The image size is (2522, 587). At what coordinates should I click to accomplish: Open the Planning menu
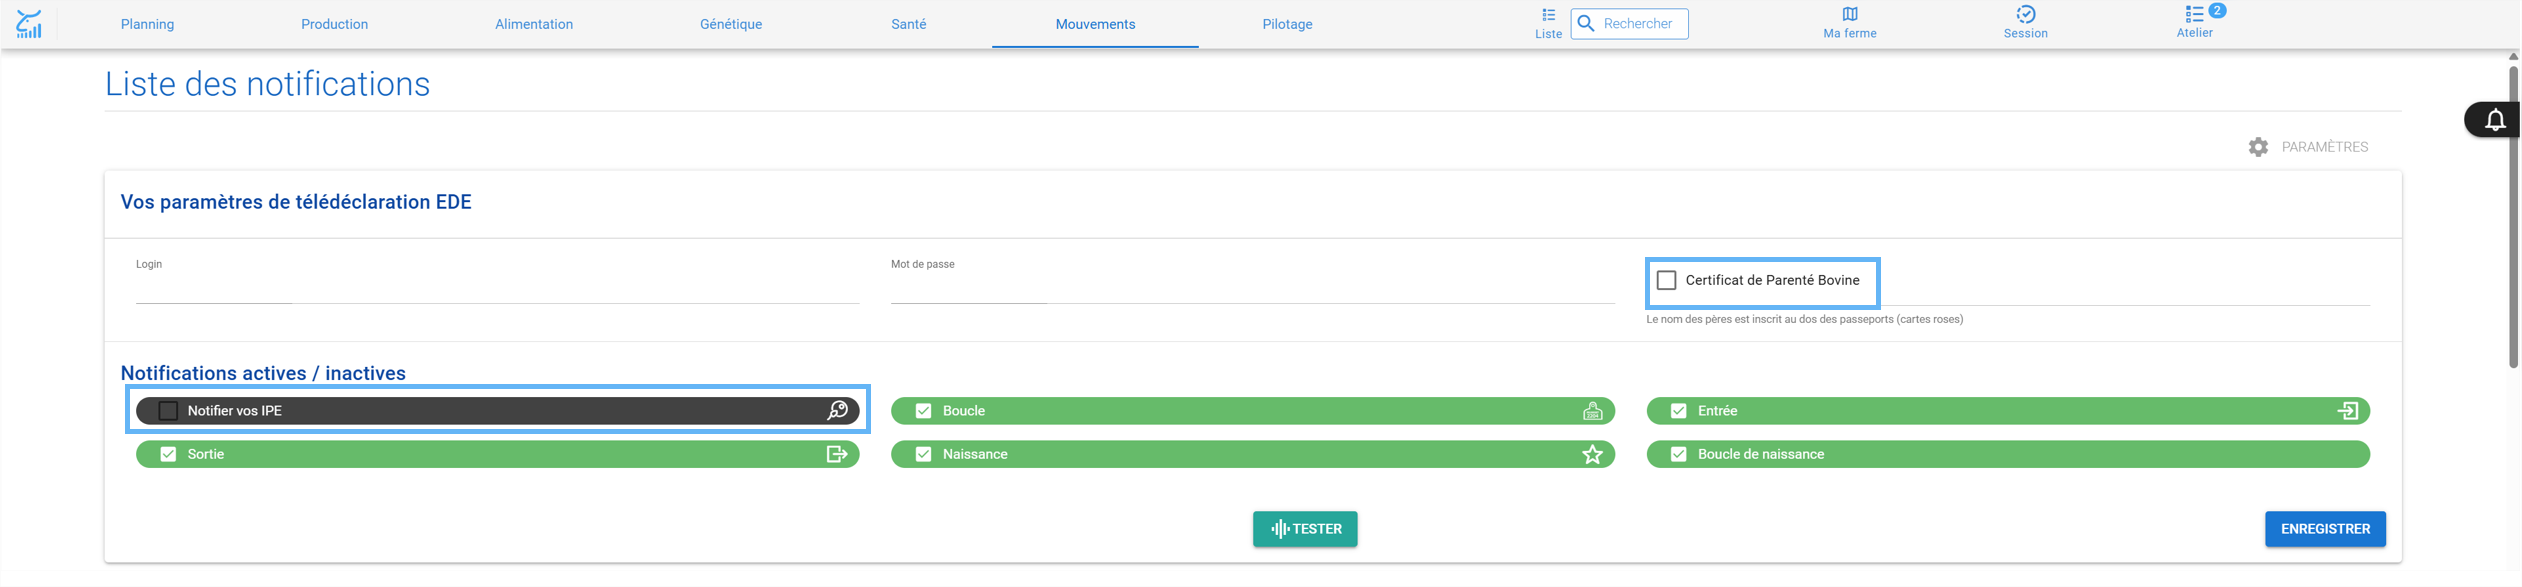pyautogui.click(x=147, y=24)
